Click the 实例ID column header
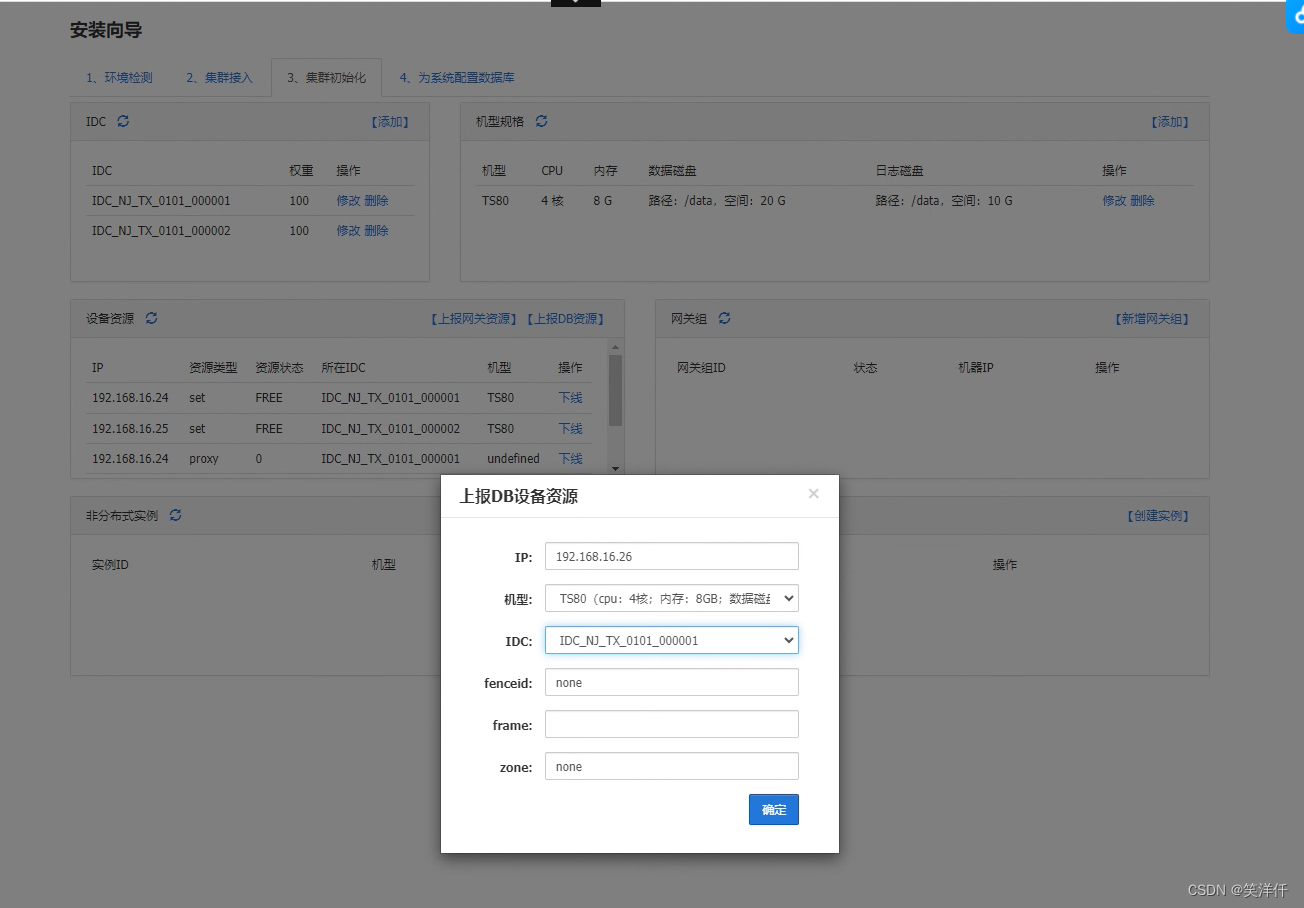 point(110,565)
